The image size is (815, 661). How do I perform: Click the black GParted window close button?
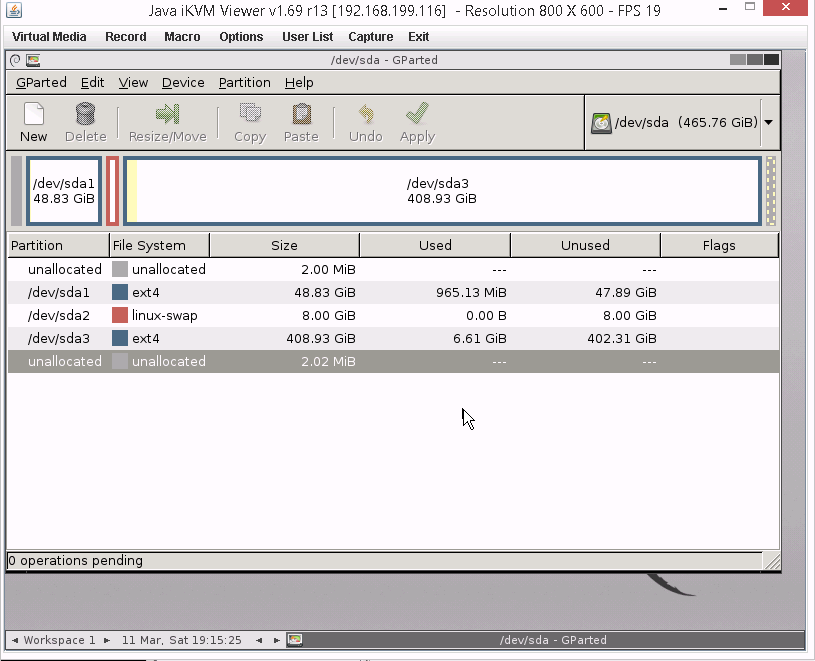[771, 60]
